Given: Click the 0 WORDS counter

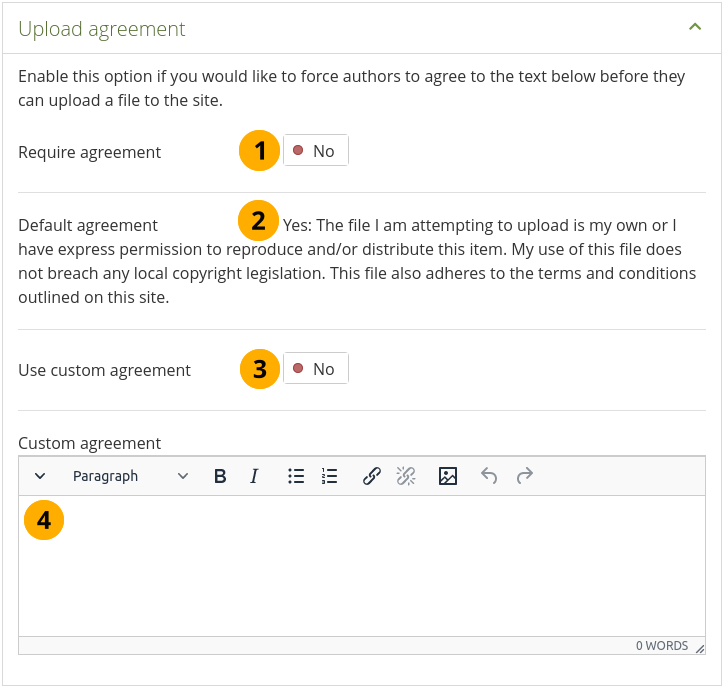Looking at the screenshot, I should 661,646.
